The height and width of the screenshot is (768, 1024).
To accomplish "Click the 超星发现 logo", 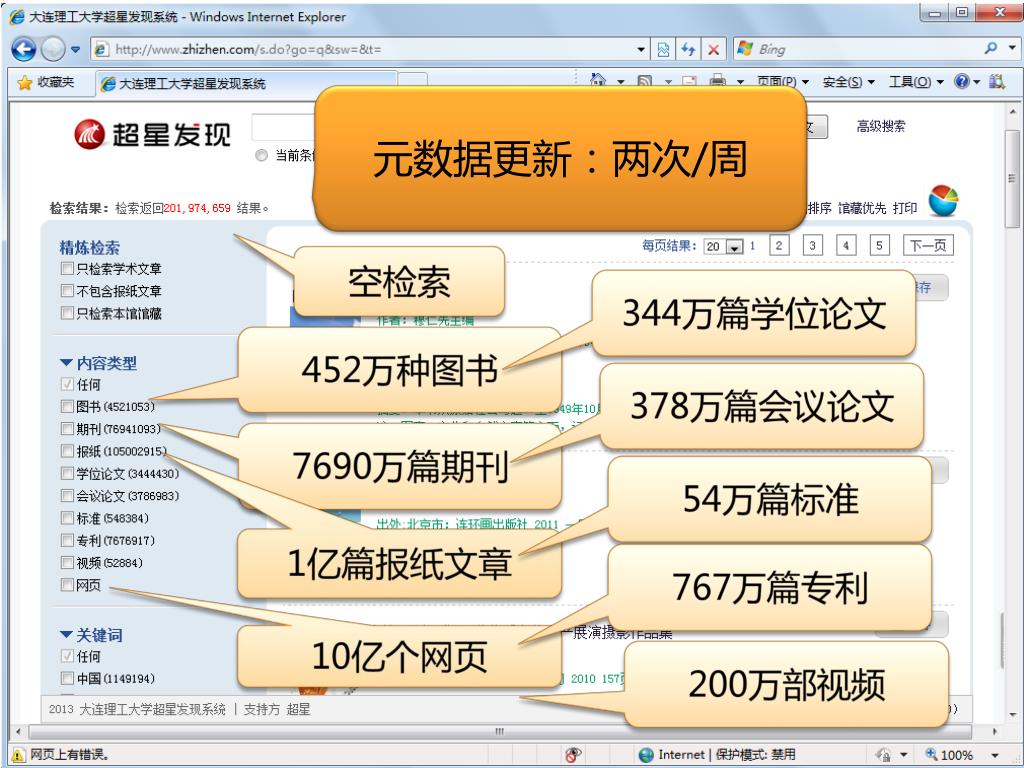I will (x=152, y=134).
